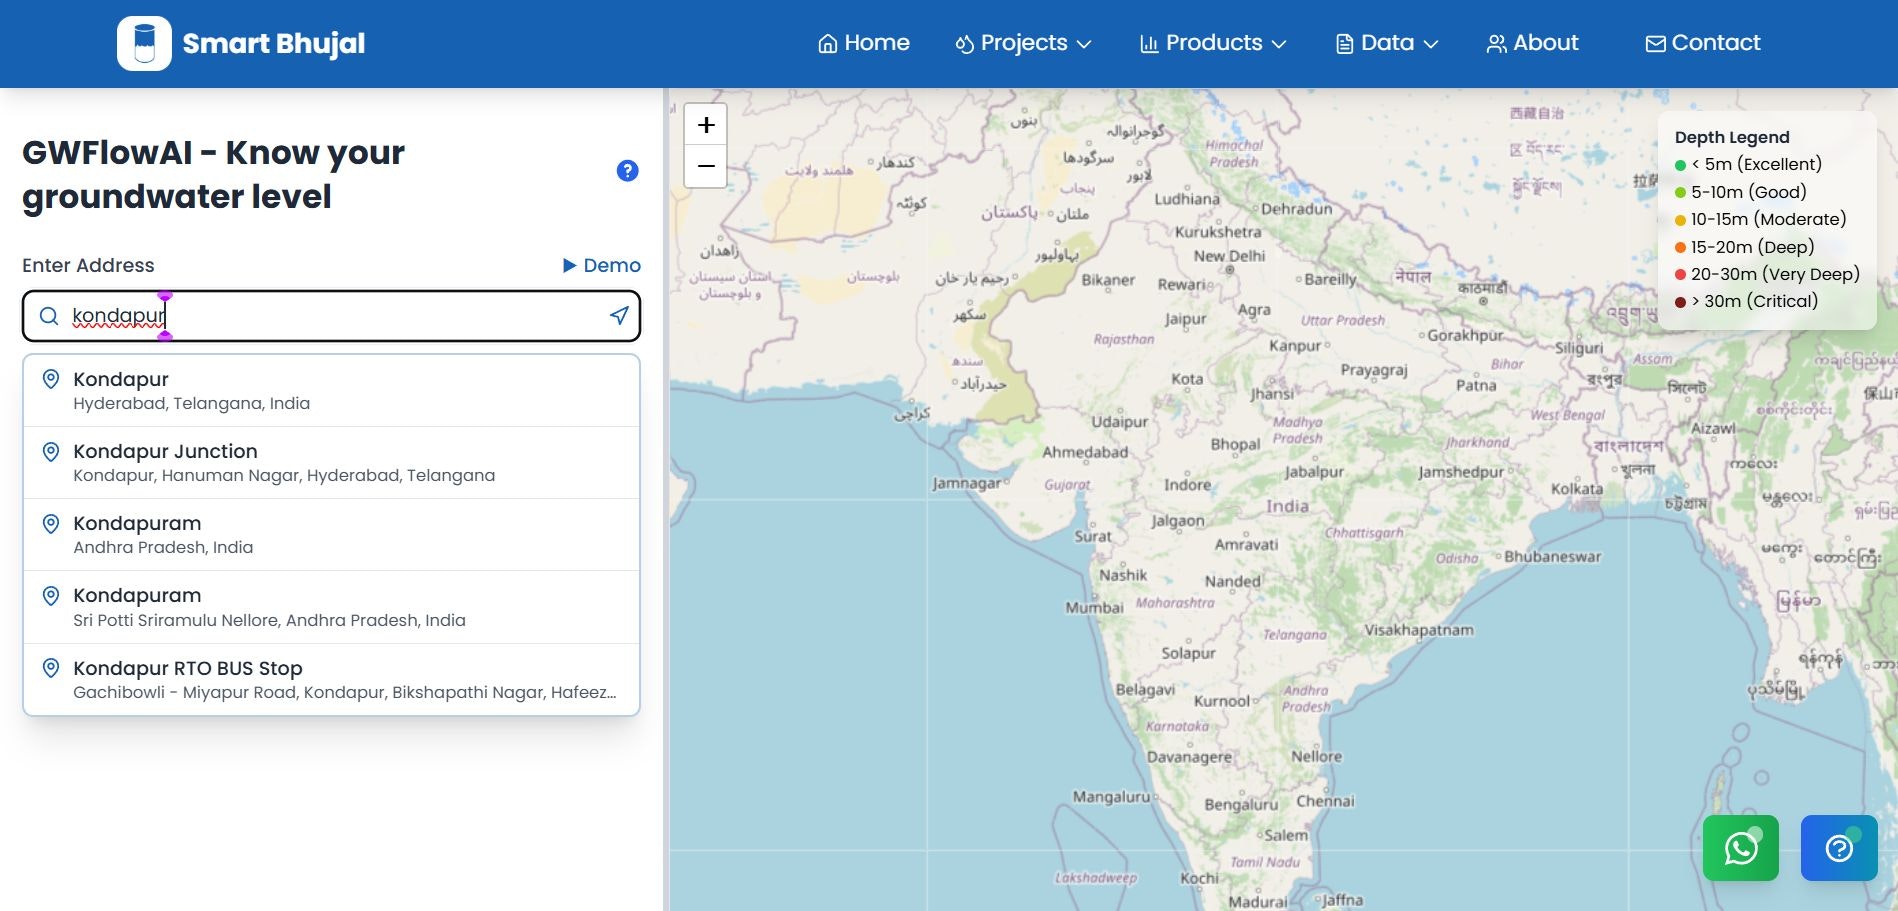
Task: Click location pin icon beside first Kondapur result
Action: 51,380
